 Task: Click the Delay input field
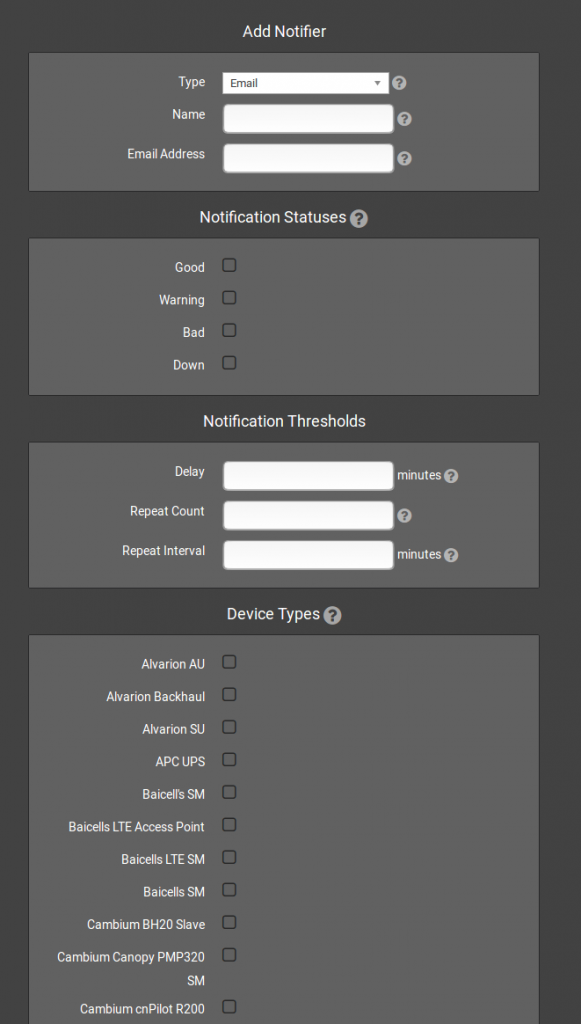pyautogui.click(x=308, y=476)
